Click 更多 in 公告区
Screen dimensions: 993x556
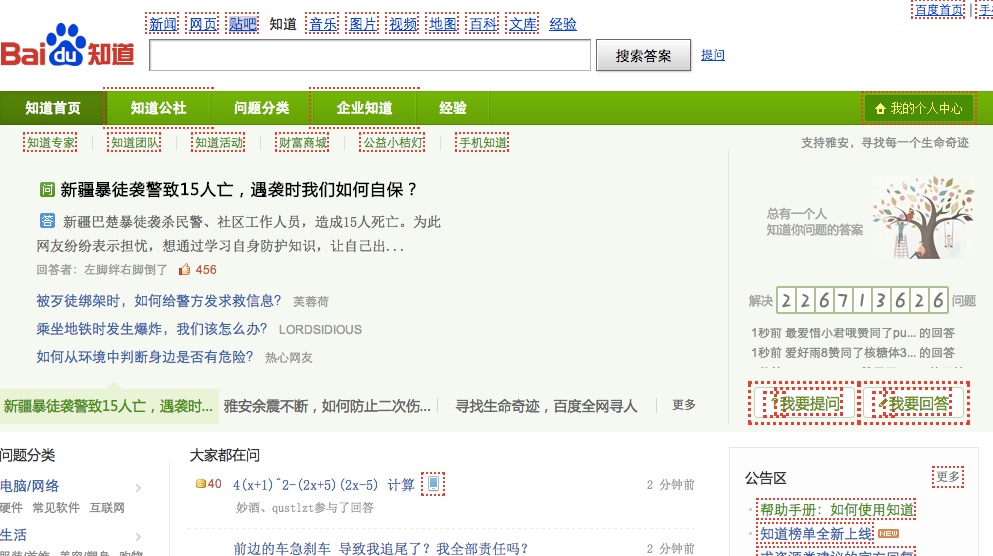coord(947,476)
